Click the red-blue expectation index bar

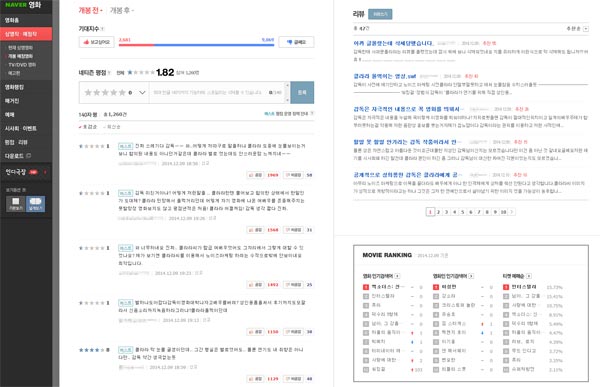click(196, 45)
